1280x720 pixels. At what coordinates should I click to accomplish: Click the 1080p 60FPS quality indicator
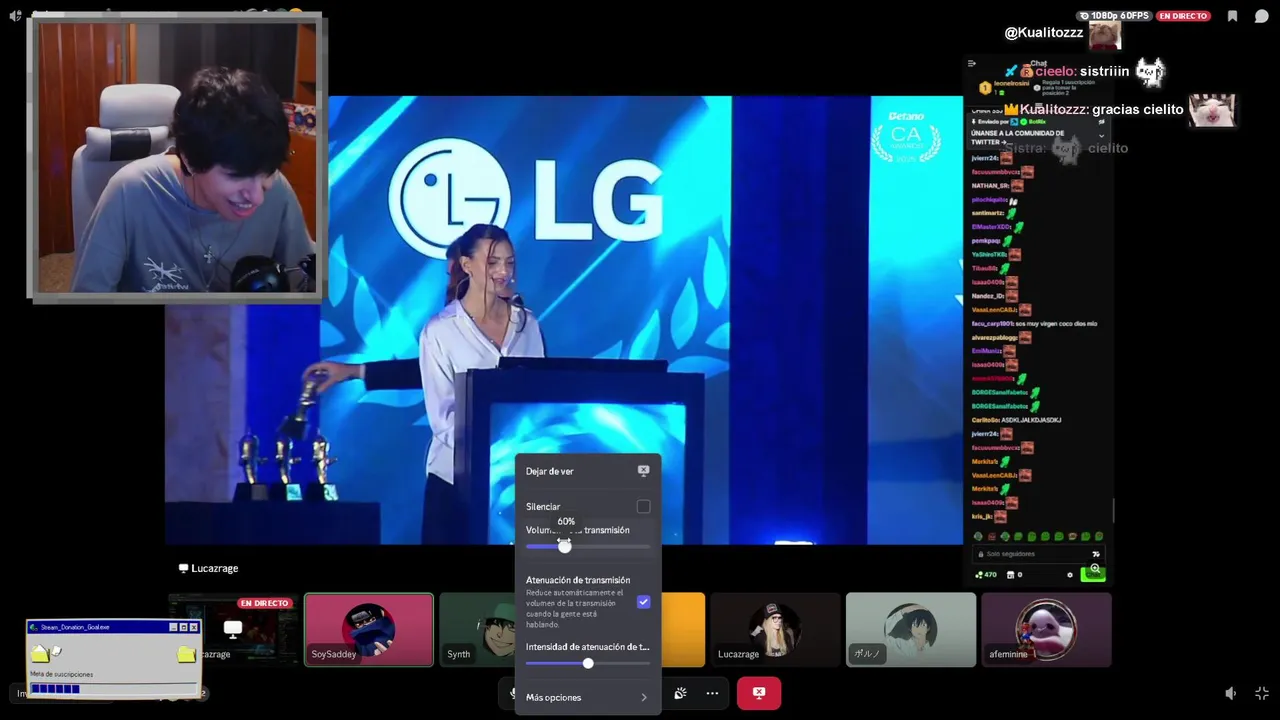coord(1115,16)
